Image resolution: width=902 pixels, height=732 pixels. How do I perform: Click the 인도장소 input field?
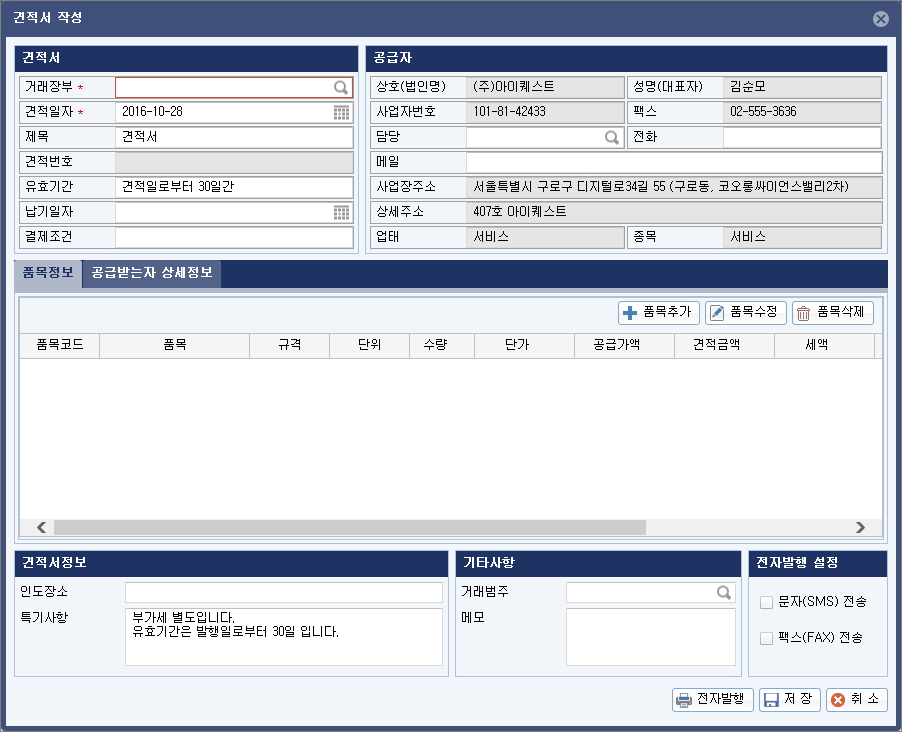tap(284, 592)
